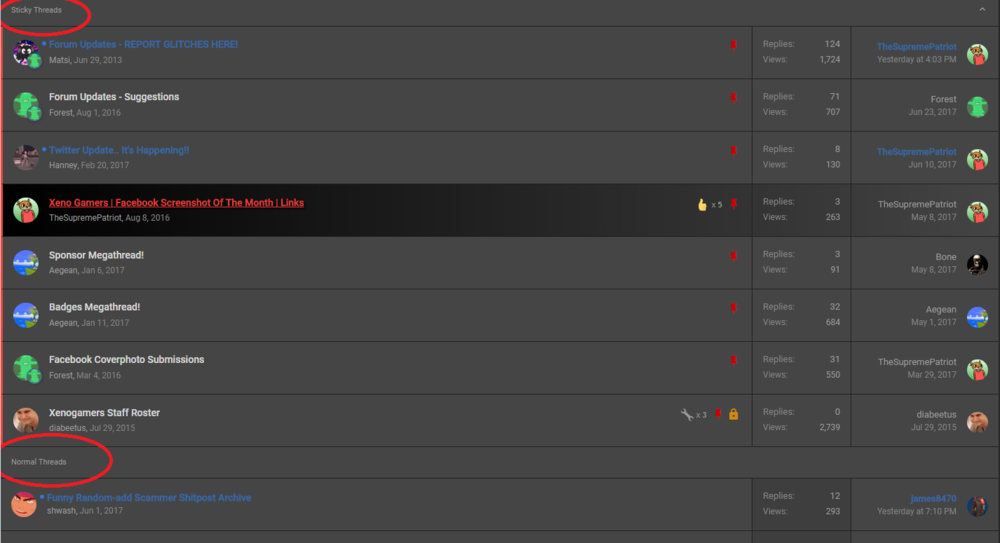The height and width of the screenshot is (543, 1000).
Task: Open last poster Forest on Suggestions row
Action: (943, 99)
